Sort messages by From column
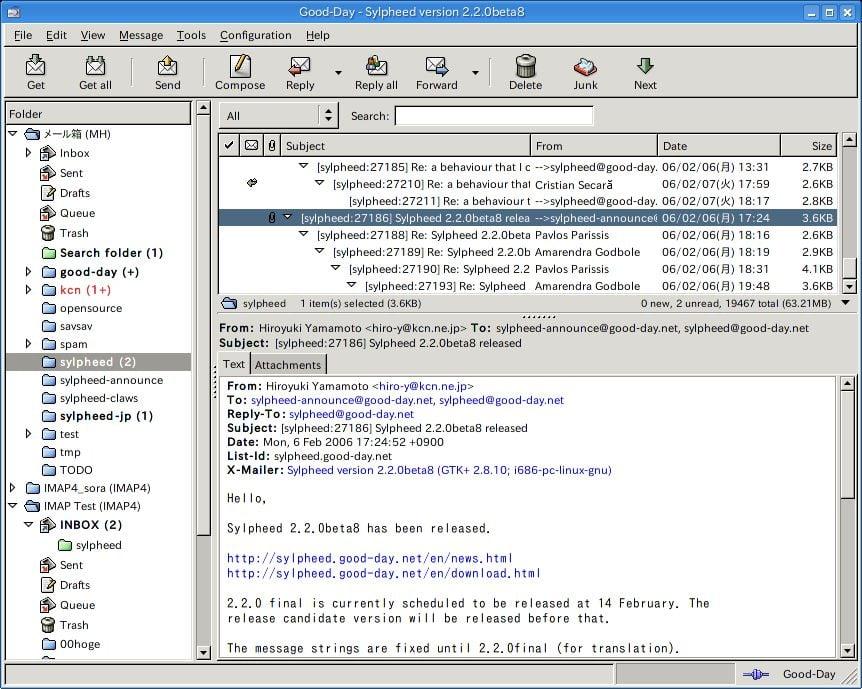This screenshot has height=689, width=862. [594, 146]
